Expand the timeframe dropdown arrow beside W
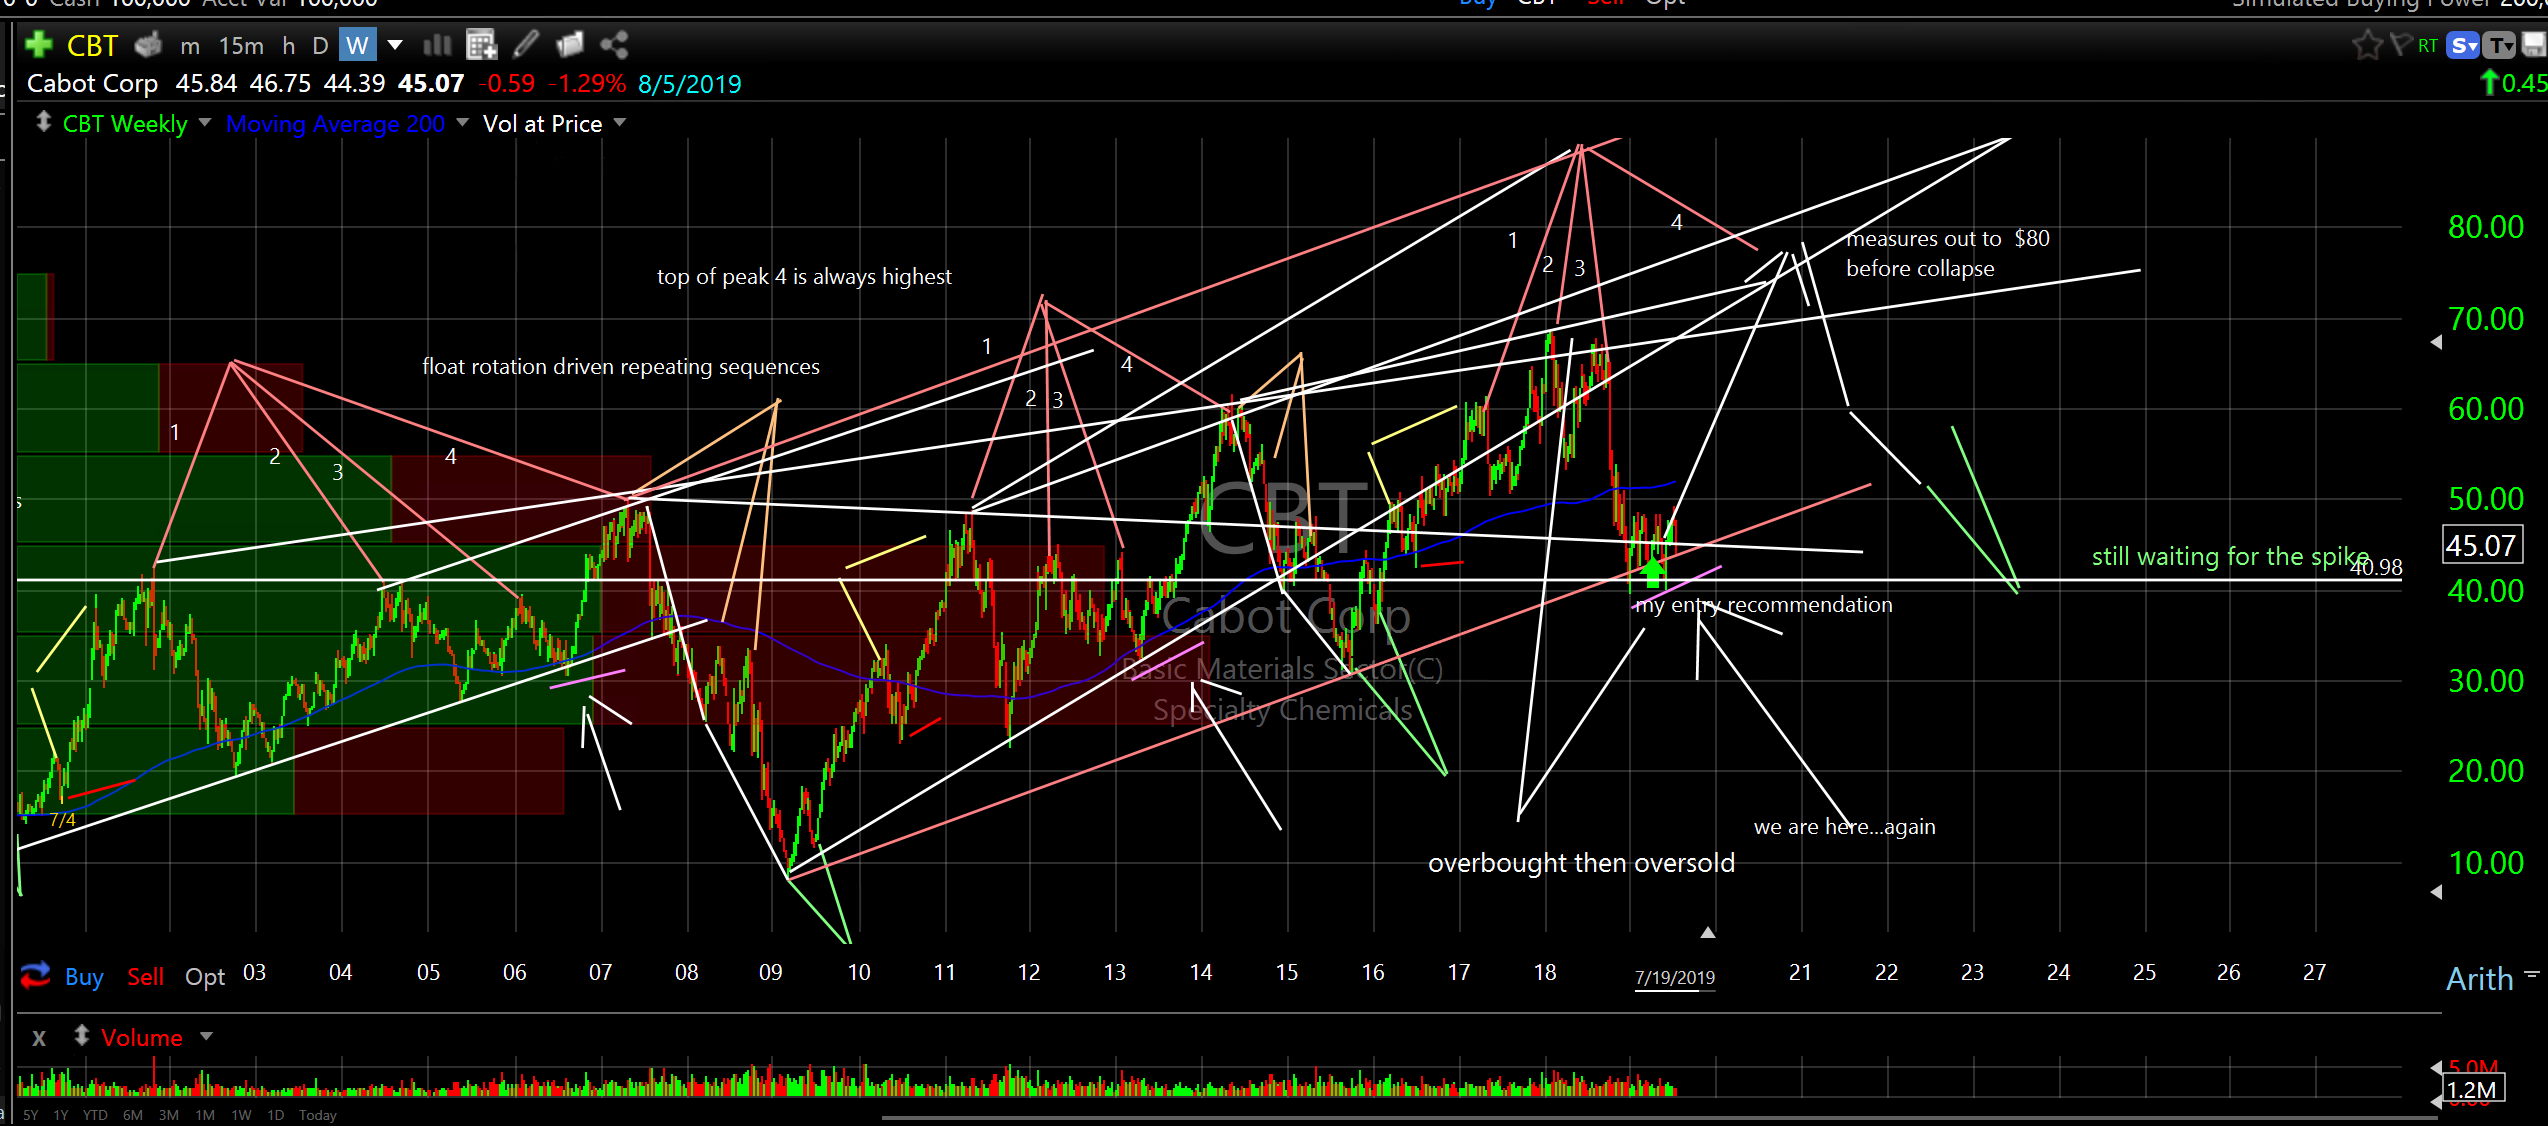Screen dimensions: 2548x1126 [395, 45]
